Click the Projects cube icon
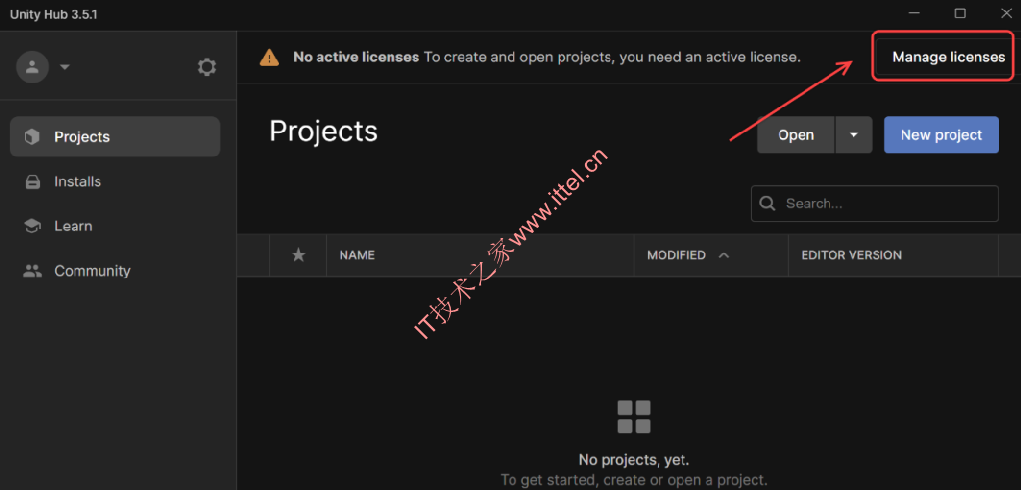The height and width of the screenshot is (490, 1021). click(x=32, y=137)
